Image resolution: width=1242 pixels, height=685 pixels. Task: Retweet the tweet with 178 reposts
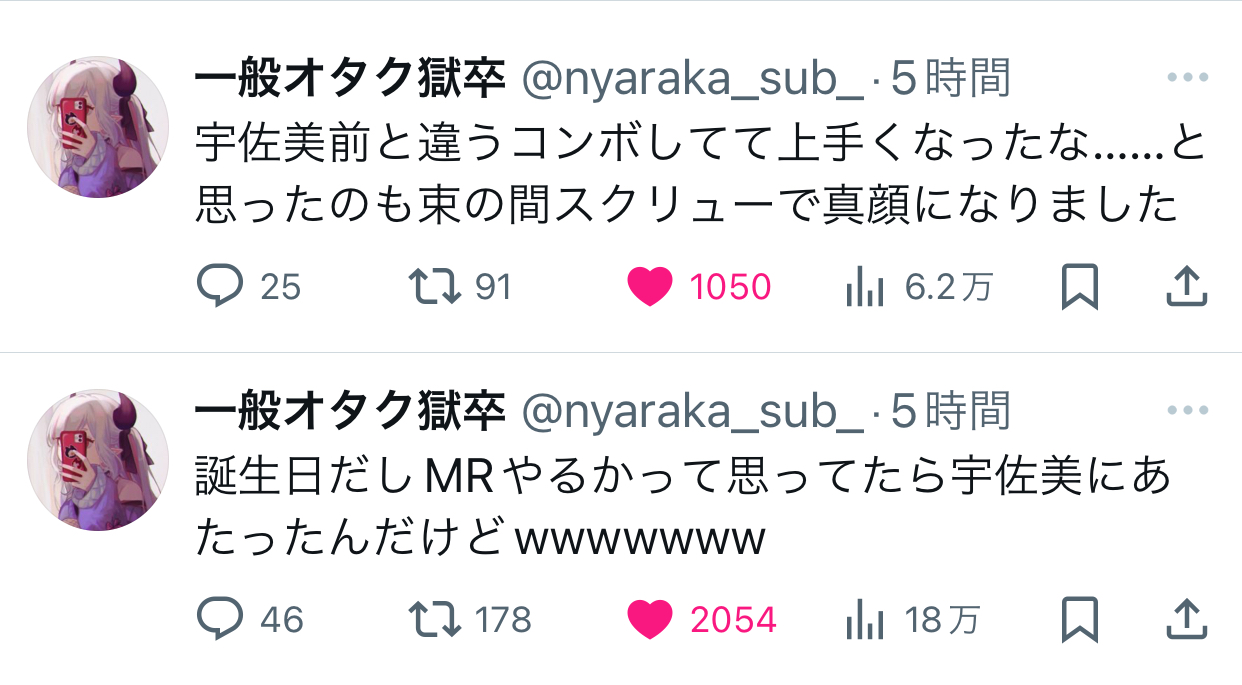click(436, 620)
